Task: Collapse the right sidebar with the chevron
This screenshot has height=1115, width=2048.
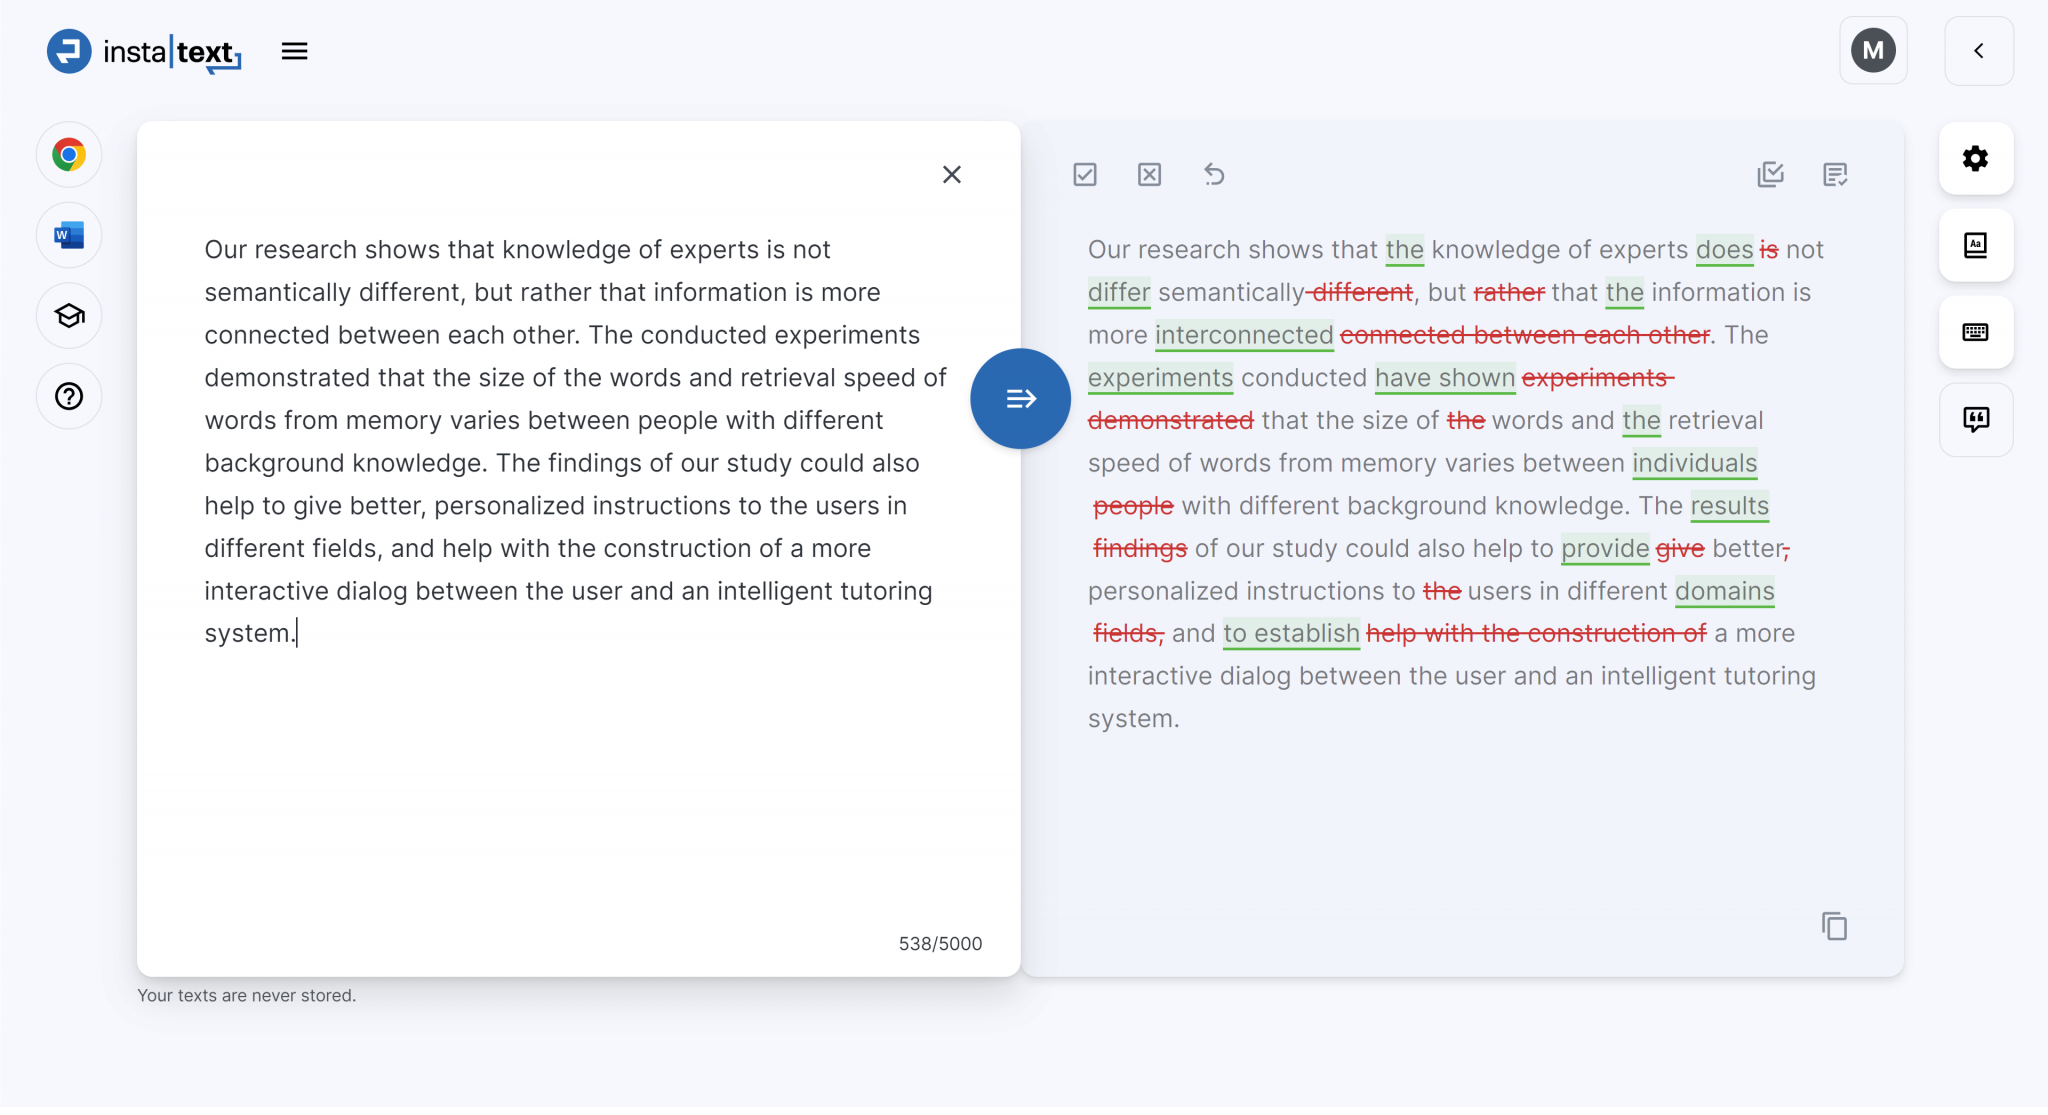Action: [x=1979, y=51]
